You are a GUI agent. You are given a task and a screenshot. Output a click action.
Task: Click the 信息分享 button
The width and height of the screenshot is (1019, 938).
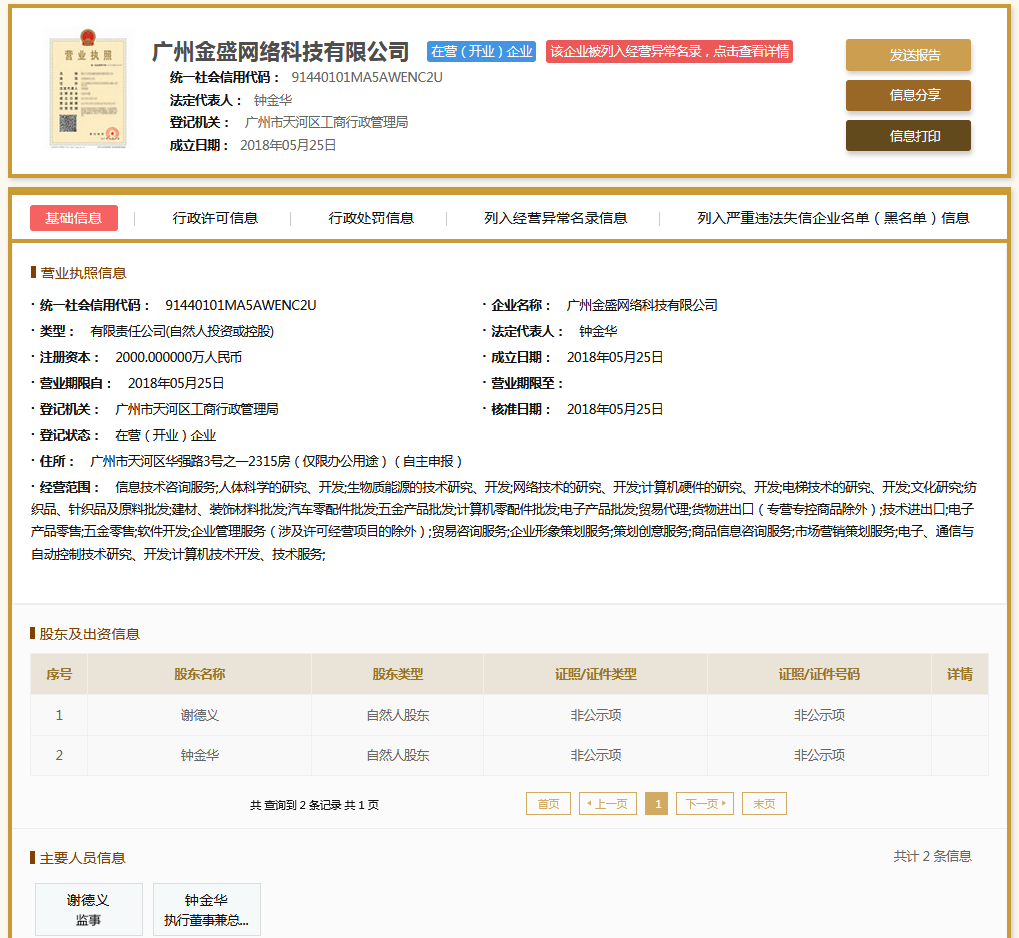pos(907,96)
